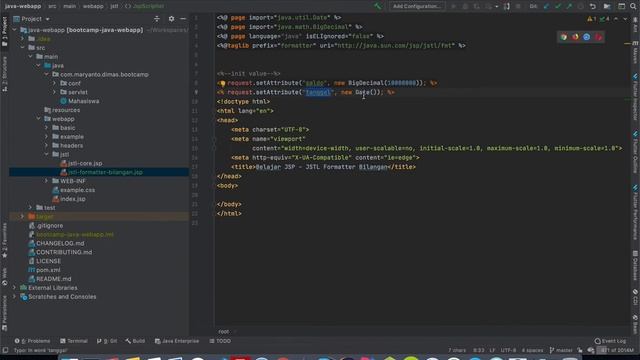Toggle the file read-only lock in the status bar
The width and height of the screenshot is (640, 360).
click(580, 350)
